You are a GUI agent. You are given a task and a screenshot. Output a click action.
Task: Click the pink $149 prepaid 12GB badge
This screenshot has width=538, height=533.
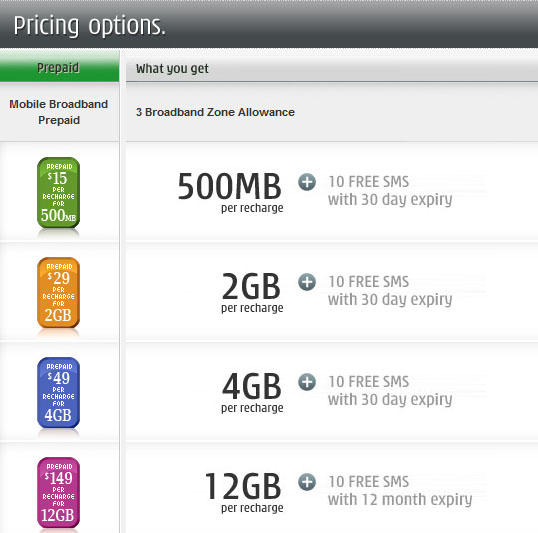point(58,493)
